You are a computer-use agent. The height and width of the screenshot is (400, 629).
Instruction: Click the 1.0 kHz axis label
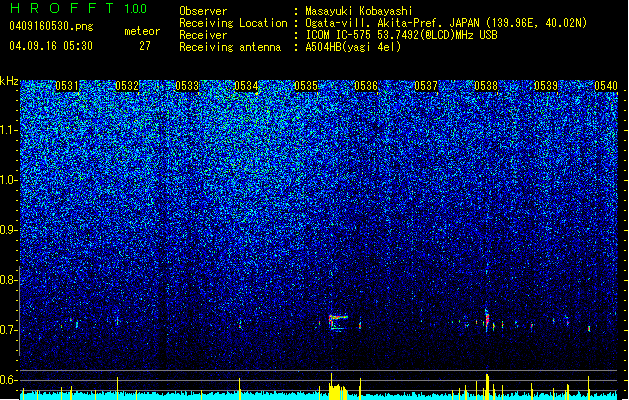pyautogui.click(x=9, y=180)
